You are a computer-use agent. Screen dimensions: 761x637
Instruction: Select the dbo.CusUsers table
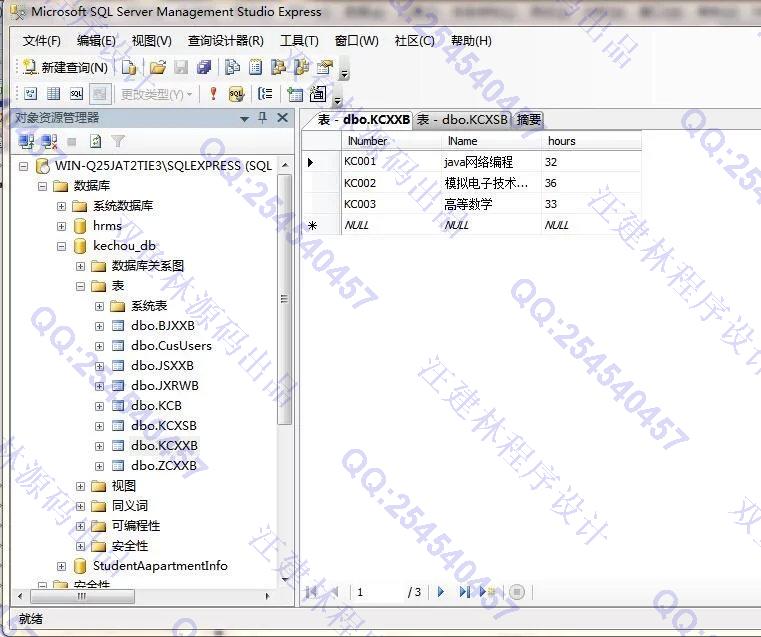point(171,345)
